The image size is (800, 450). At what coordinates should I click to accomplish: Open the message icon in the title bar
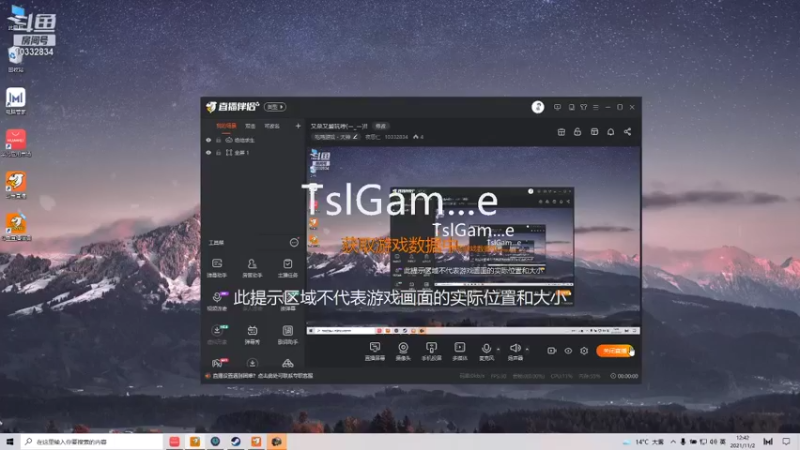pos(557,107)
